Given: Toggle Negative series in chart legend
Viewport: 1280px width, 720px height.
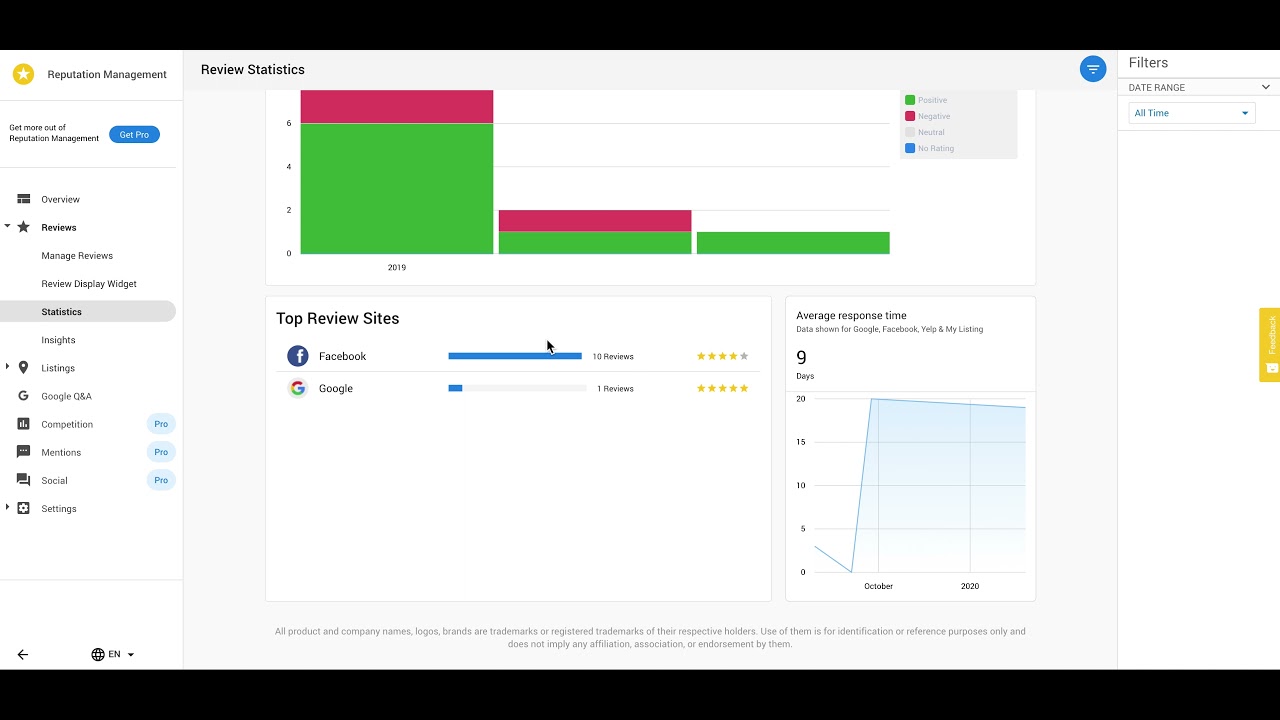Looking at the screenshot, I should pos(927,116).
